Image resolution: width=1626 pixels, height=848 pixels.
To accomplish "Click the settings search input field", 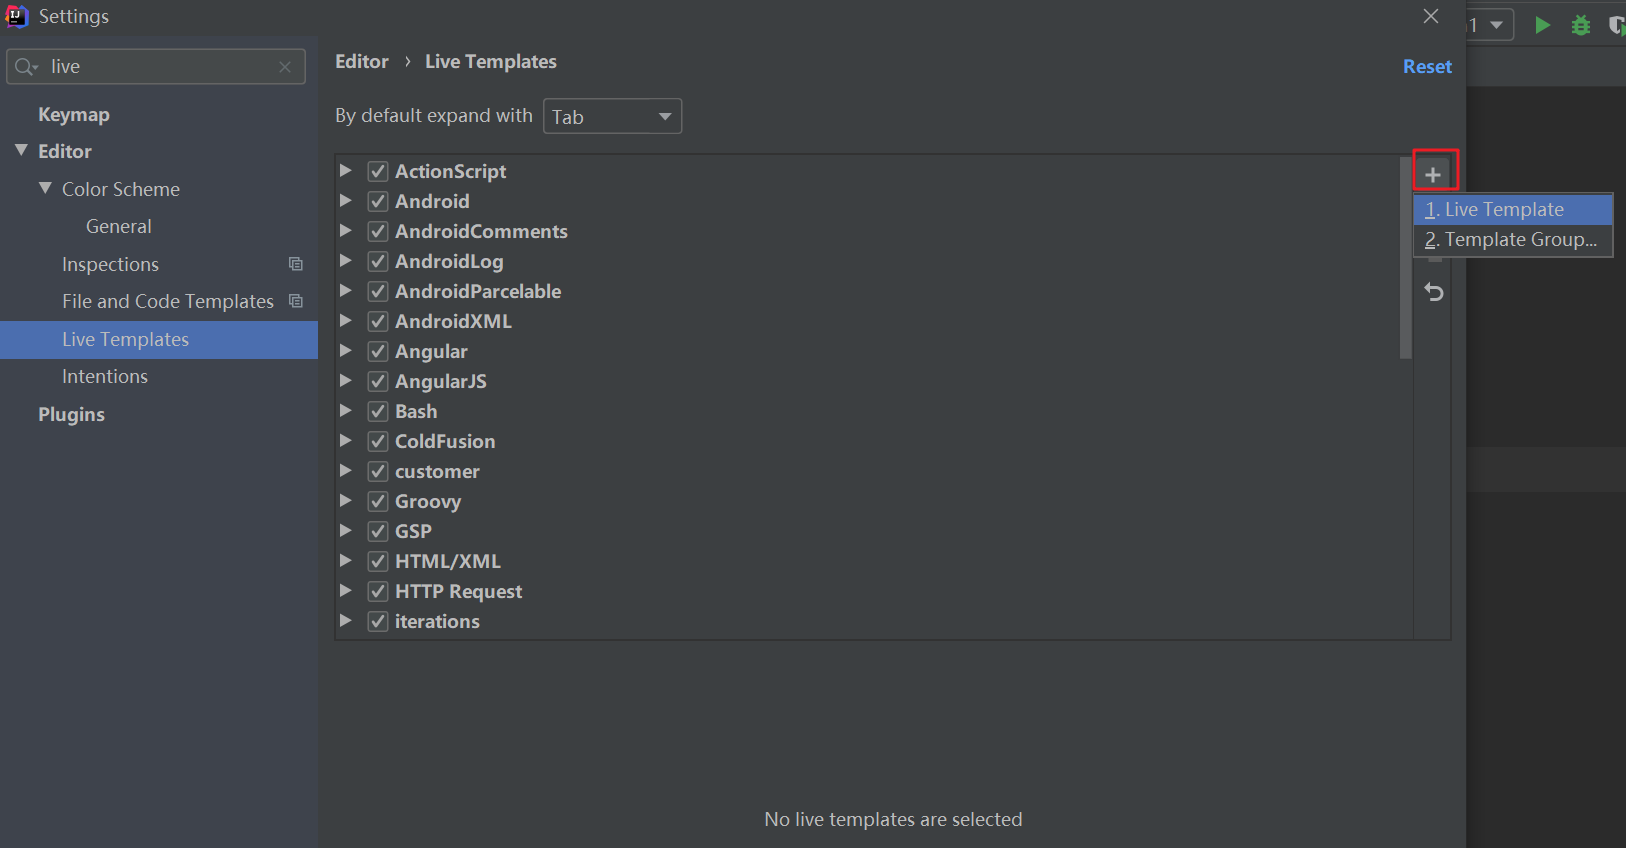I will point(156,67).
